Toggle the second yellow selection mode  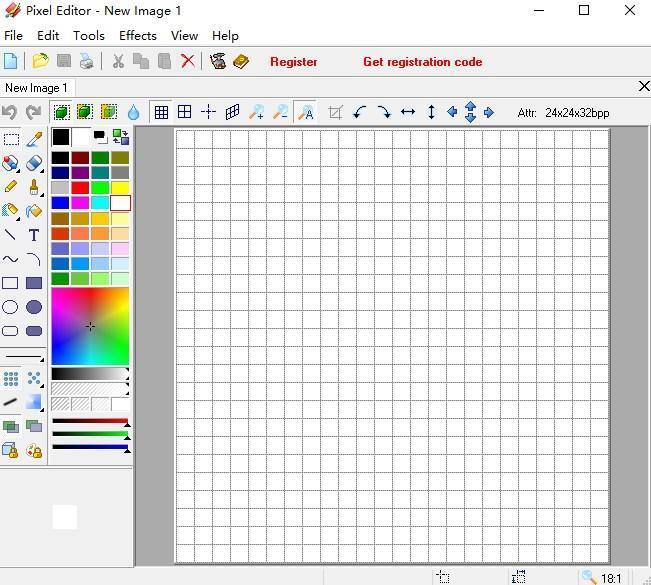point(85,112)
